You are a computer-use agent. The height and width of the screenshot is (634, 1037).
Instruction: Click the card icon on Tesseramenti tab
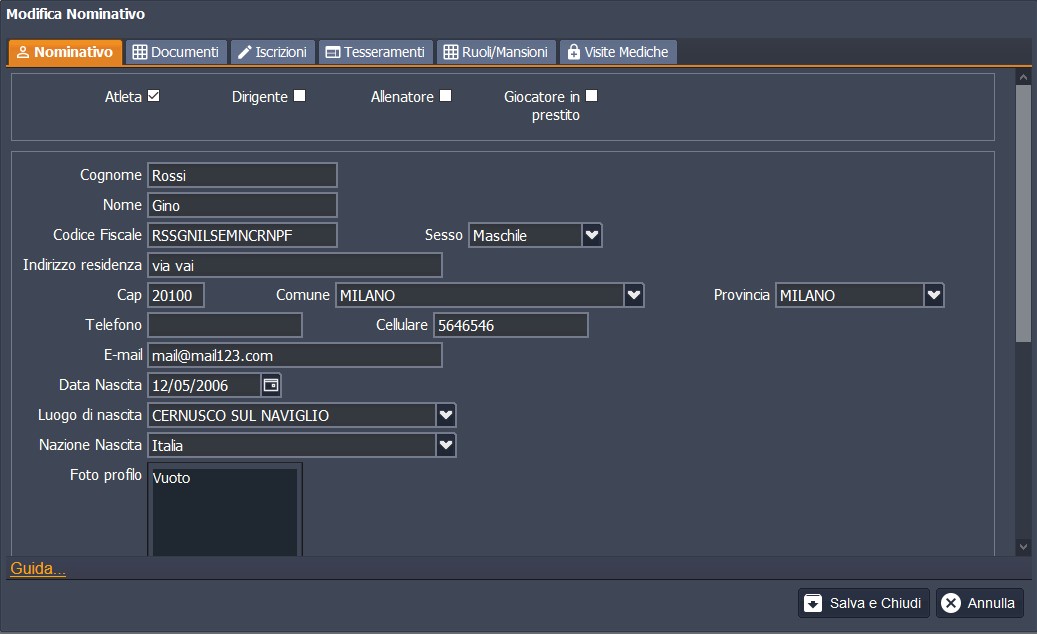coord(333,52)
